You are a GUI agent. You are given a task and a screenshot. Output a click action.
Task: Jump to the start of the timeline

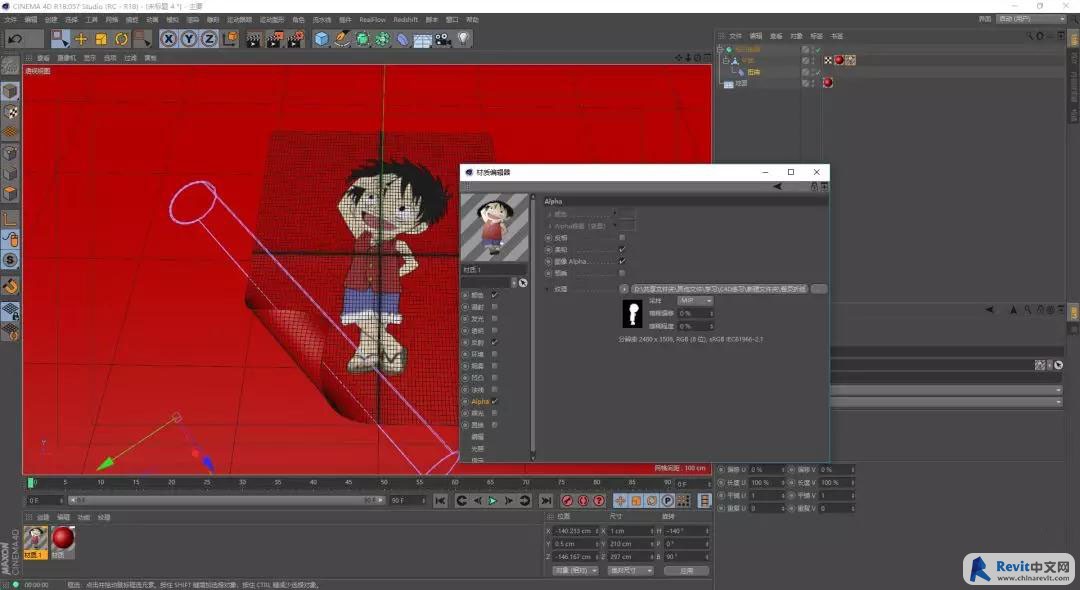[440, 501]
